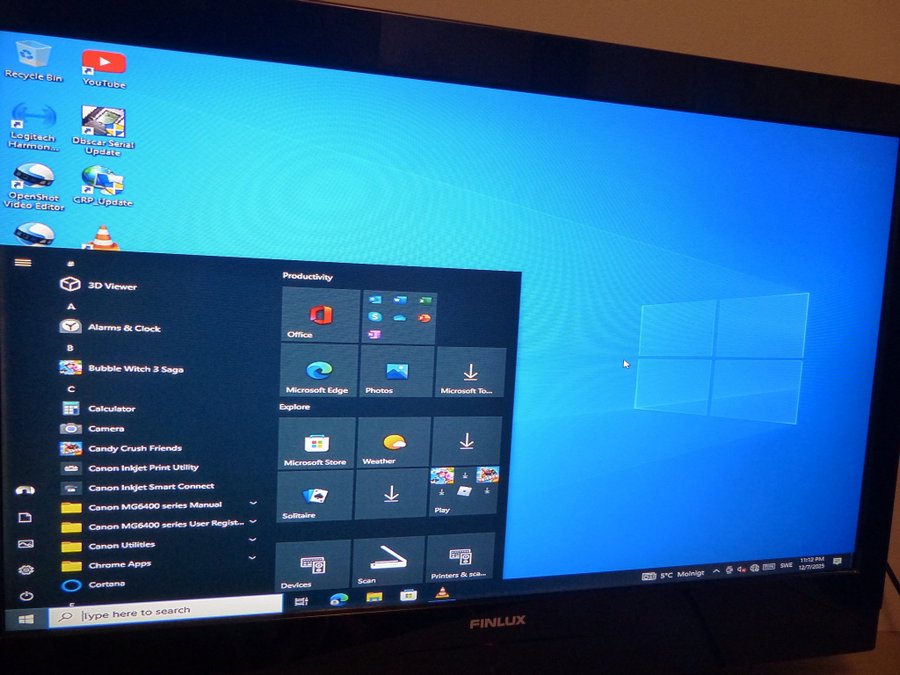
Task: Expand the Start hamburger menu
Action: (x=22, y=263)
